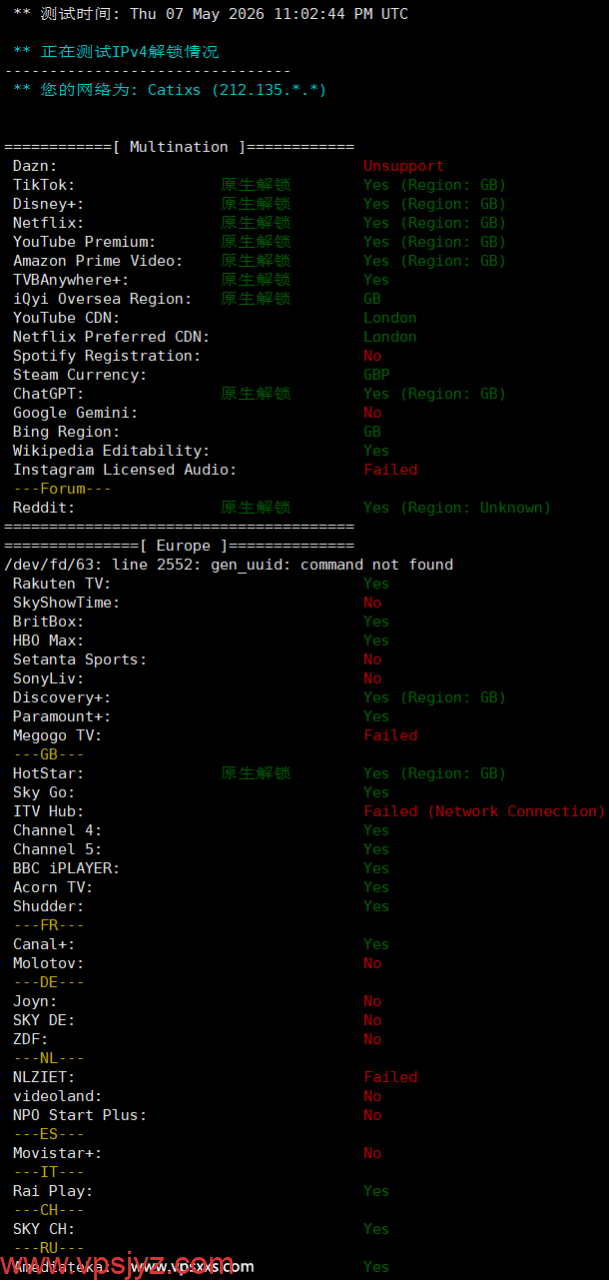This screenshot has width=609, height=1280.
Task: Select the ---Forum--- divider label
Action: (x=62, y=489)
